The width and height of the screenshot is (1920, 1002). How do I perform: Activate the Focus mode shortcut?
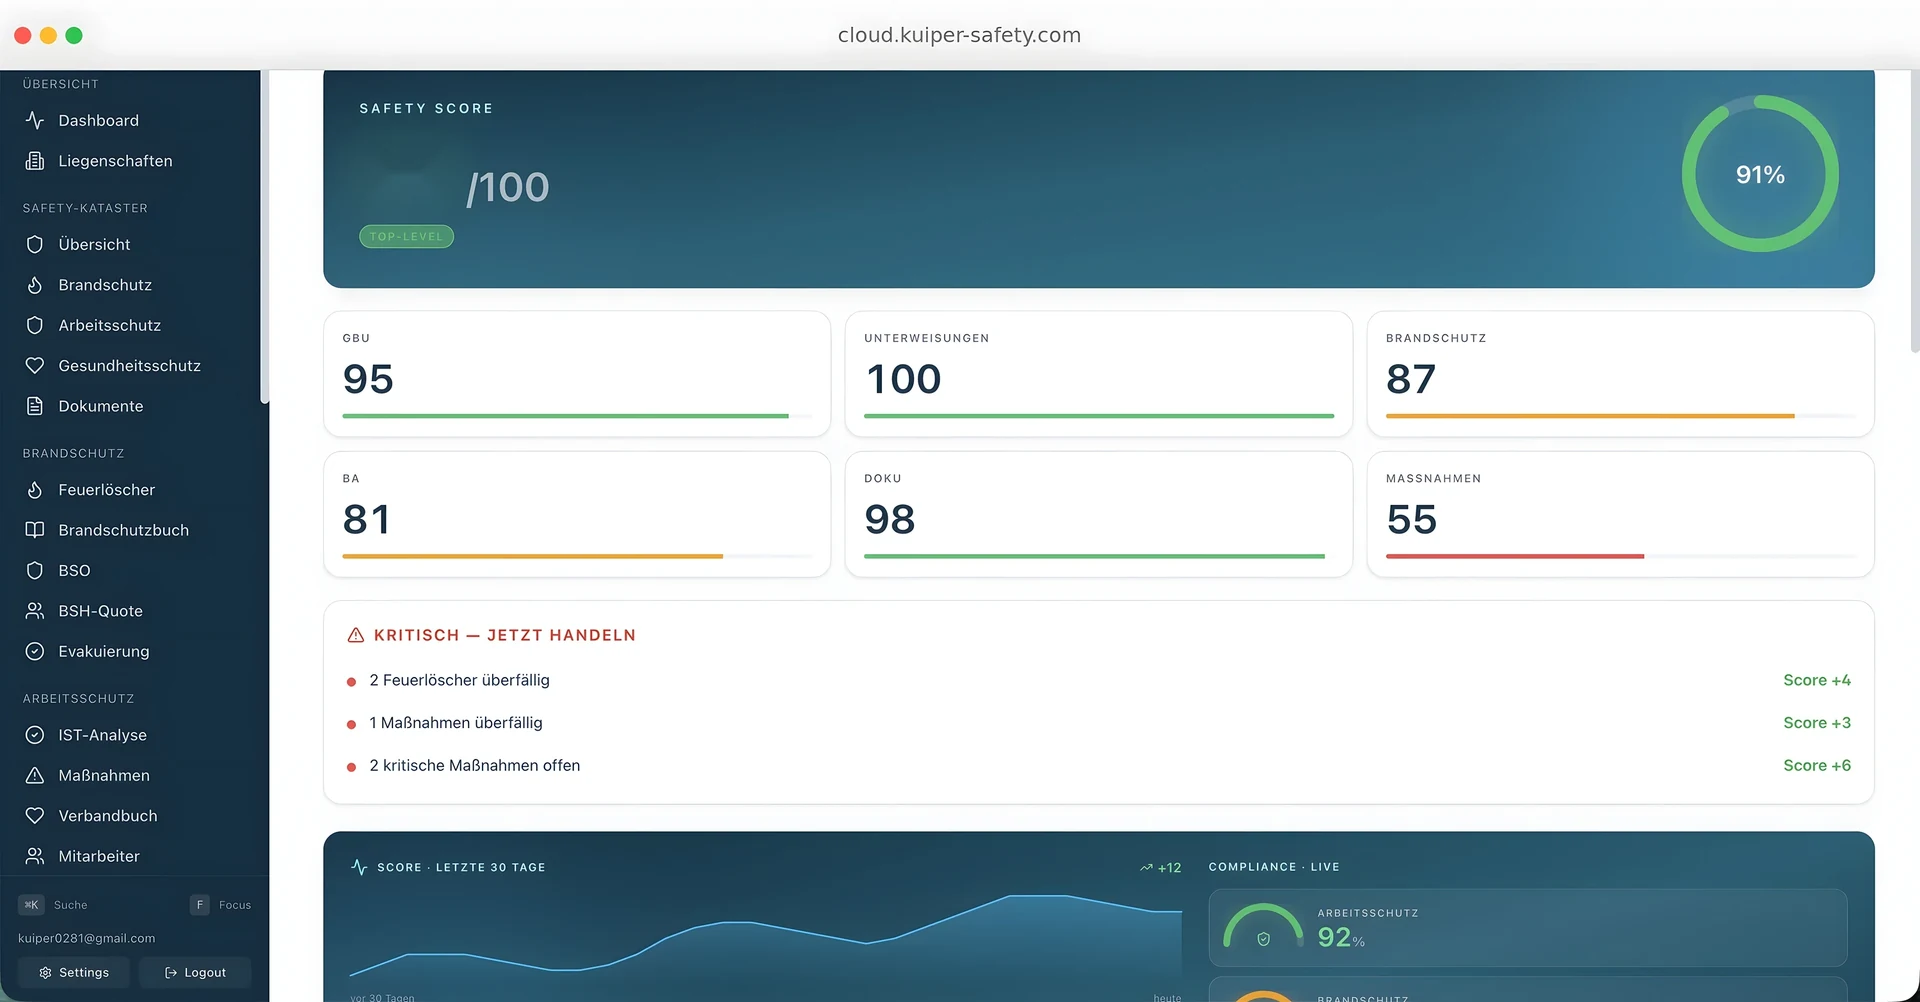point(221,905)
